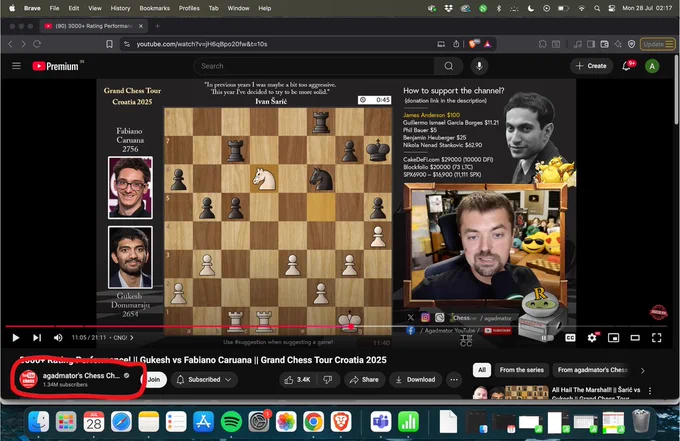Viewport: 680px width, 441px height.
Task: Open options for All Hail The Marshall video
Action: pos(650,391)
